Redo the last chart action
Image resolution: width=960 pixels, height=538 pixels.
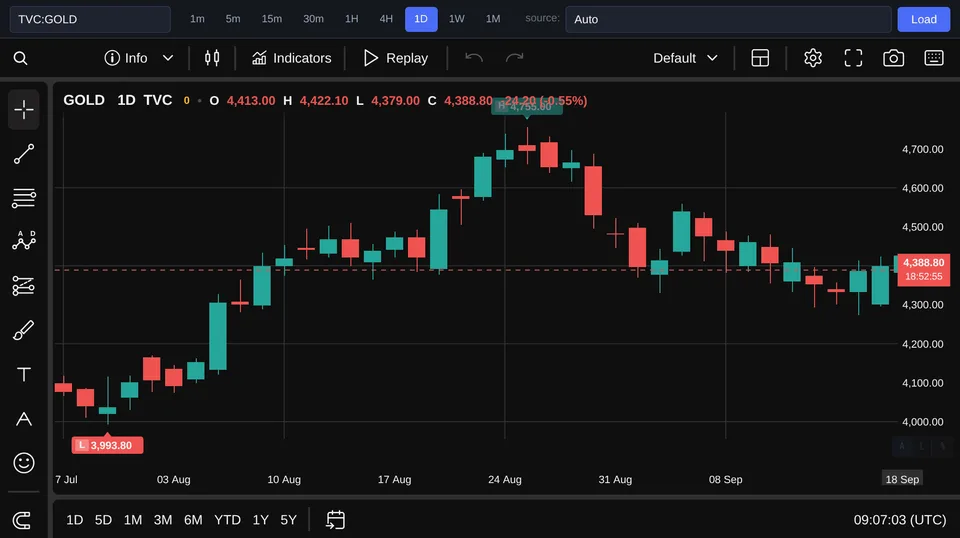click(514, 58)
